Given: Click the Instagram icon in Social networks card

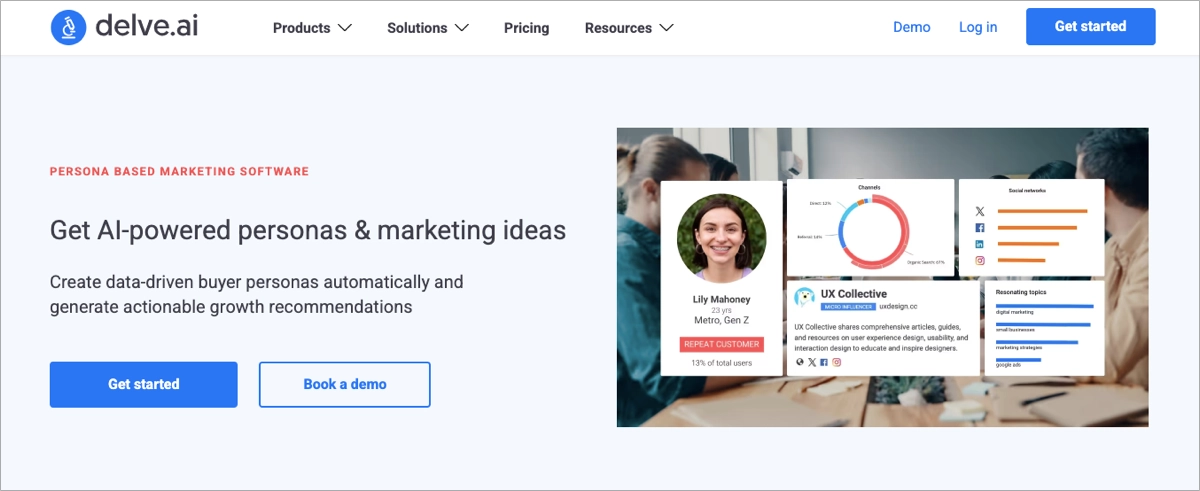Looking at the screenshot, I should tap(980, 261).
